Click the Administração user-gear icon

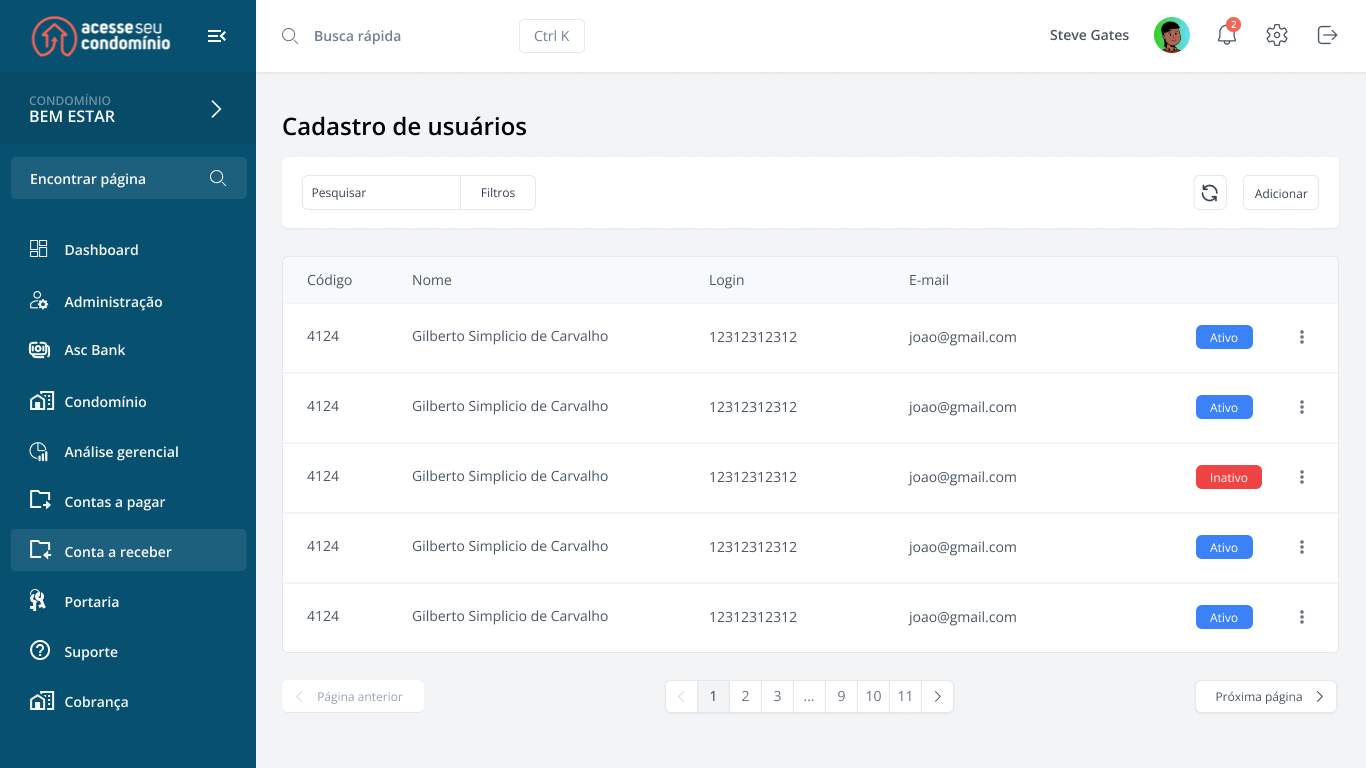(39, 300)
